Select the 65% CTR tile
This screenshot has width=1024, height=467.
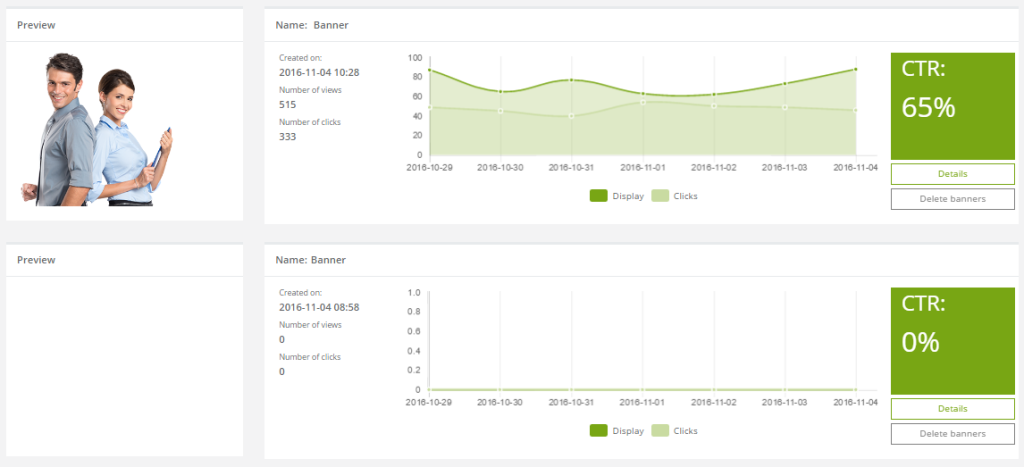click(x=953, y=106)
